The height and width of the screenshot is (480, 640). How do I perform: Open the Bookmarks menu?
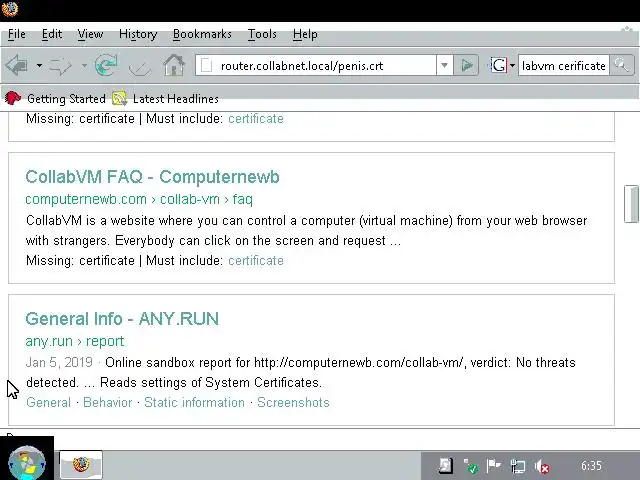[x=202, y=34]
